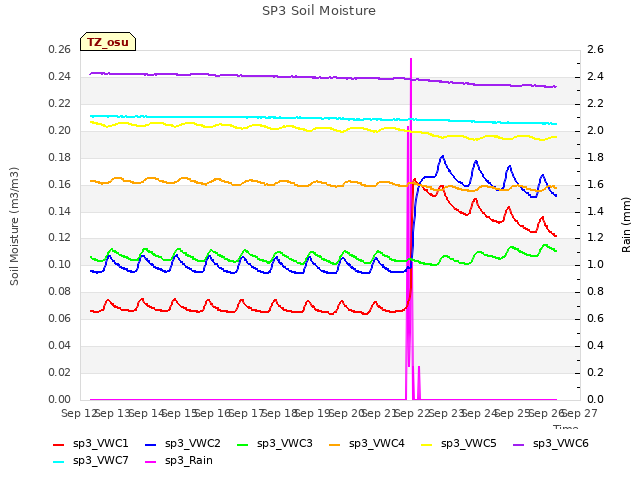Toggle the sp3_Rain legend entry

pos(179,461)
